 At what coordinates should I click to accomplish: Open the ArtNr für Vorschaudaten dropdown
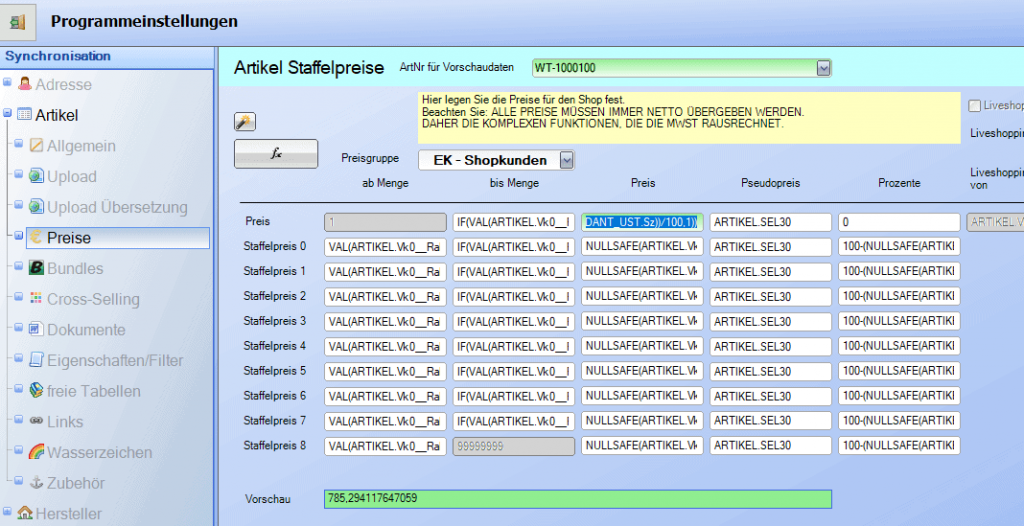pyautogui.click(x=824, y=68)
